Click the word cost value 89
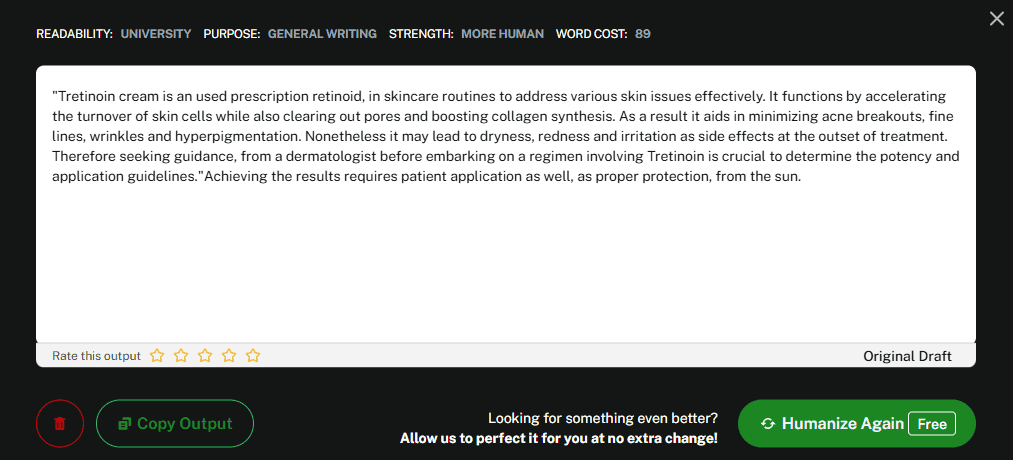 click(x=643, y=34)
